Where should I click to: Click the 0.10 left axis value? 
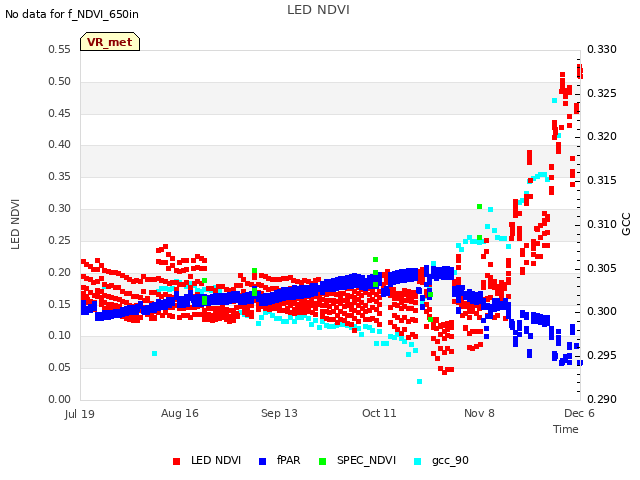pos(59,336)
